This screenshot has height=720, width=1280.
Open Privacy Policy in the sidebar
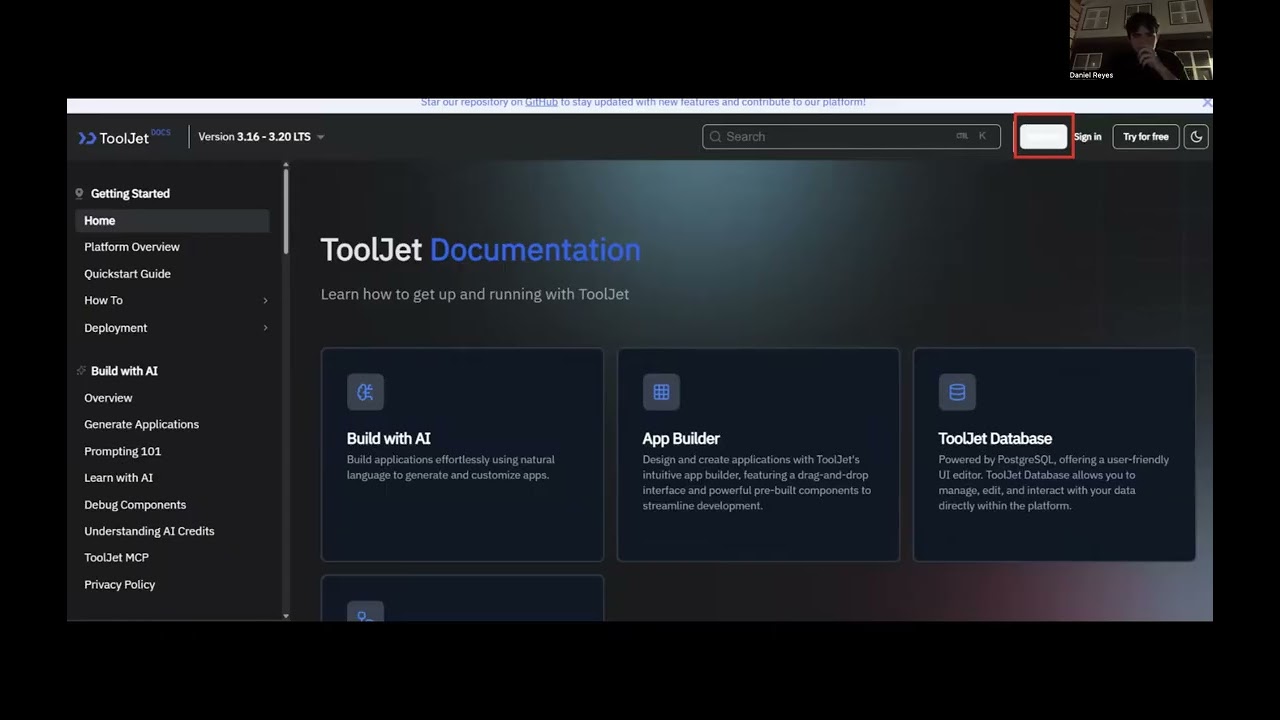(119, 585)
